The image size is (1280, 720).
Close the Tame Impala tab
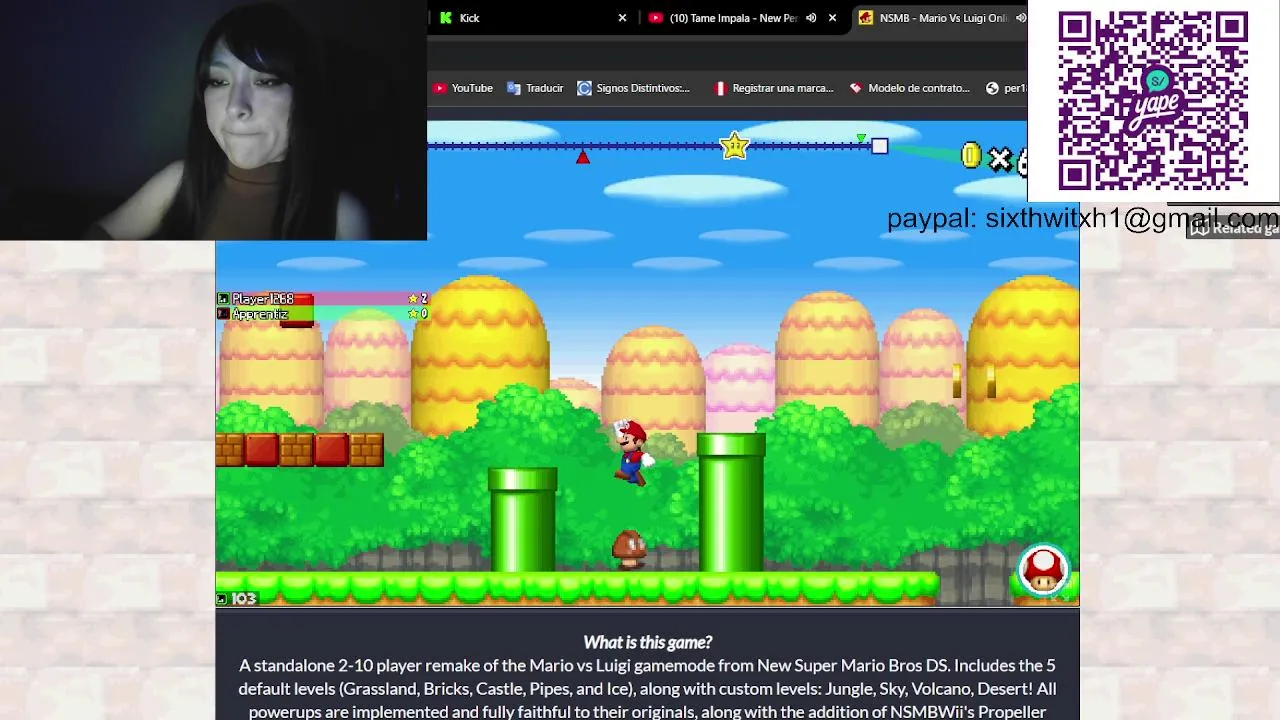(832, 18)
